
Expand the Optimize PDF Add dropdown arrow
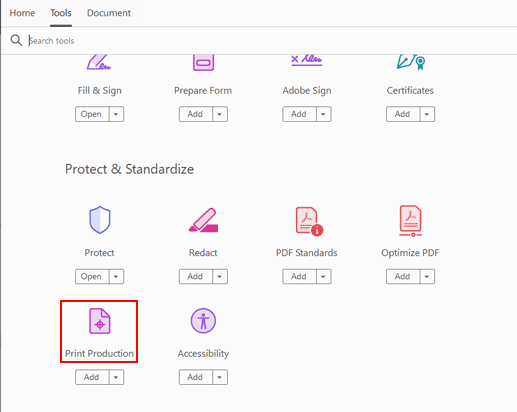point(427,276)
